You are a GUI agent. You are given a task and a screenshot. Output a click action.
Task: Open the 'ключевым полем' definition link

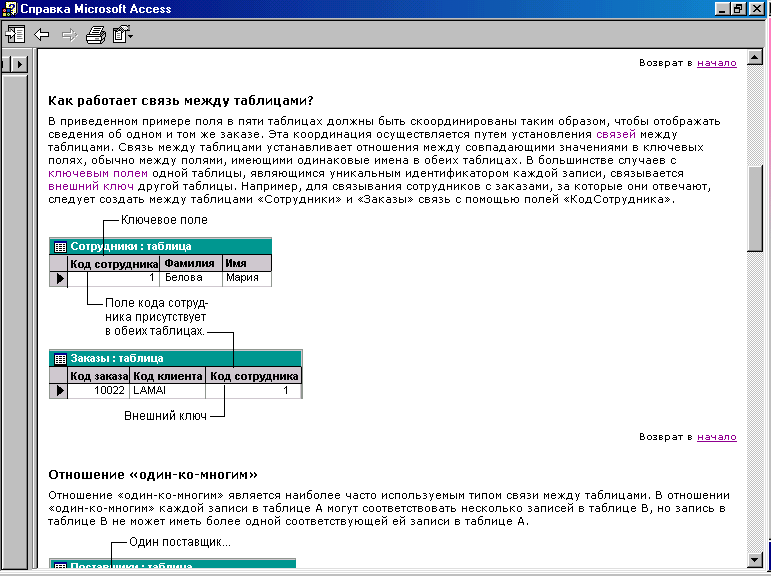[98, 173]
